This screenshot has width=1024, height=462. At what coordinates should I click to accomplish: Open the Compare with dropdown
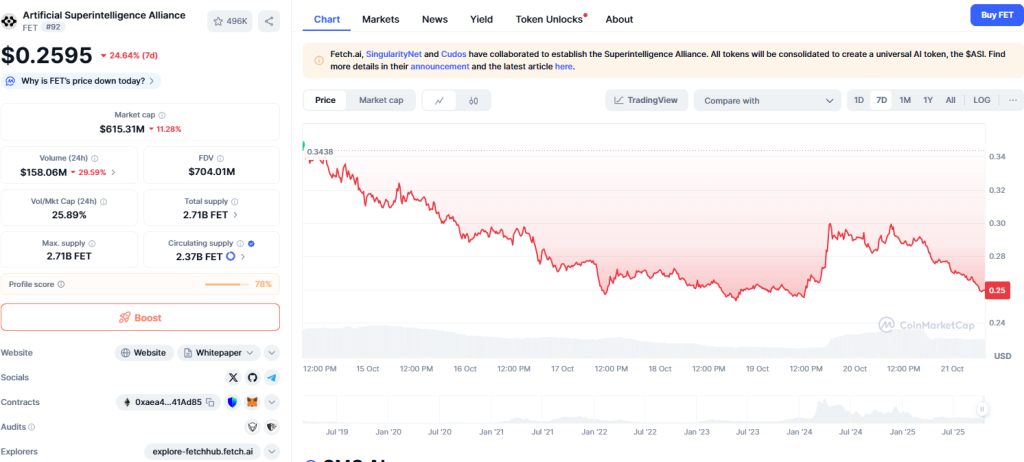767,100
